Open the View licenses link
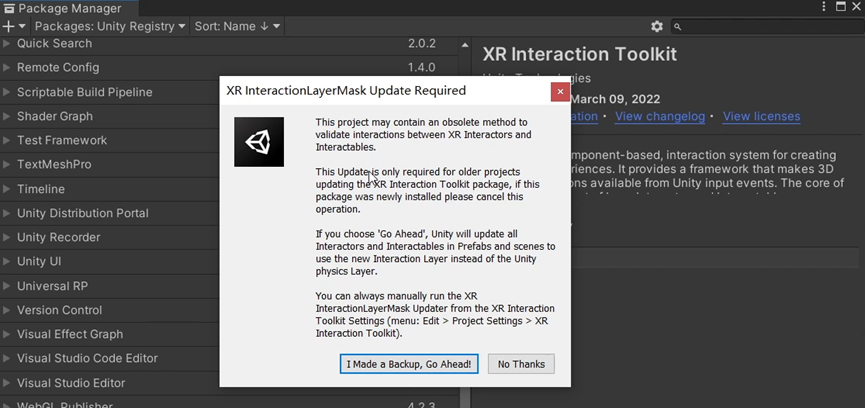The image size is (865, 408). coord(761,116)
